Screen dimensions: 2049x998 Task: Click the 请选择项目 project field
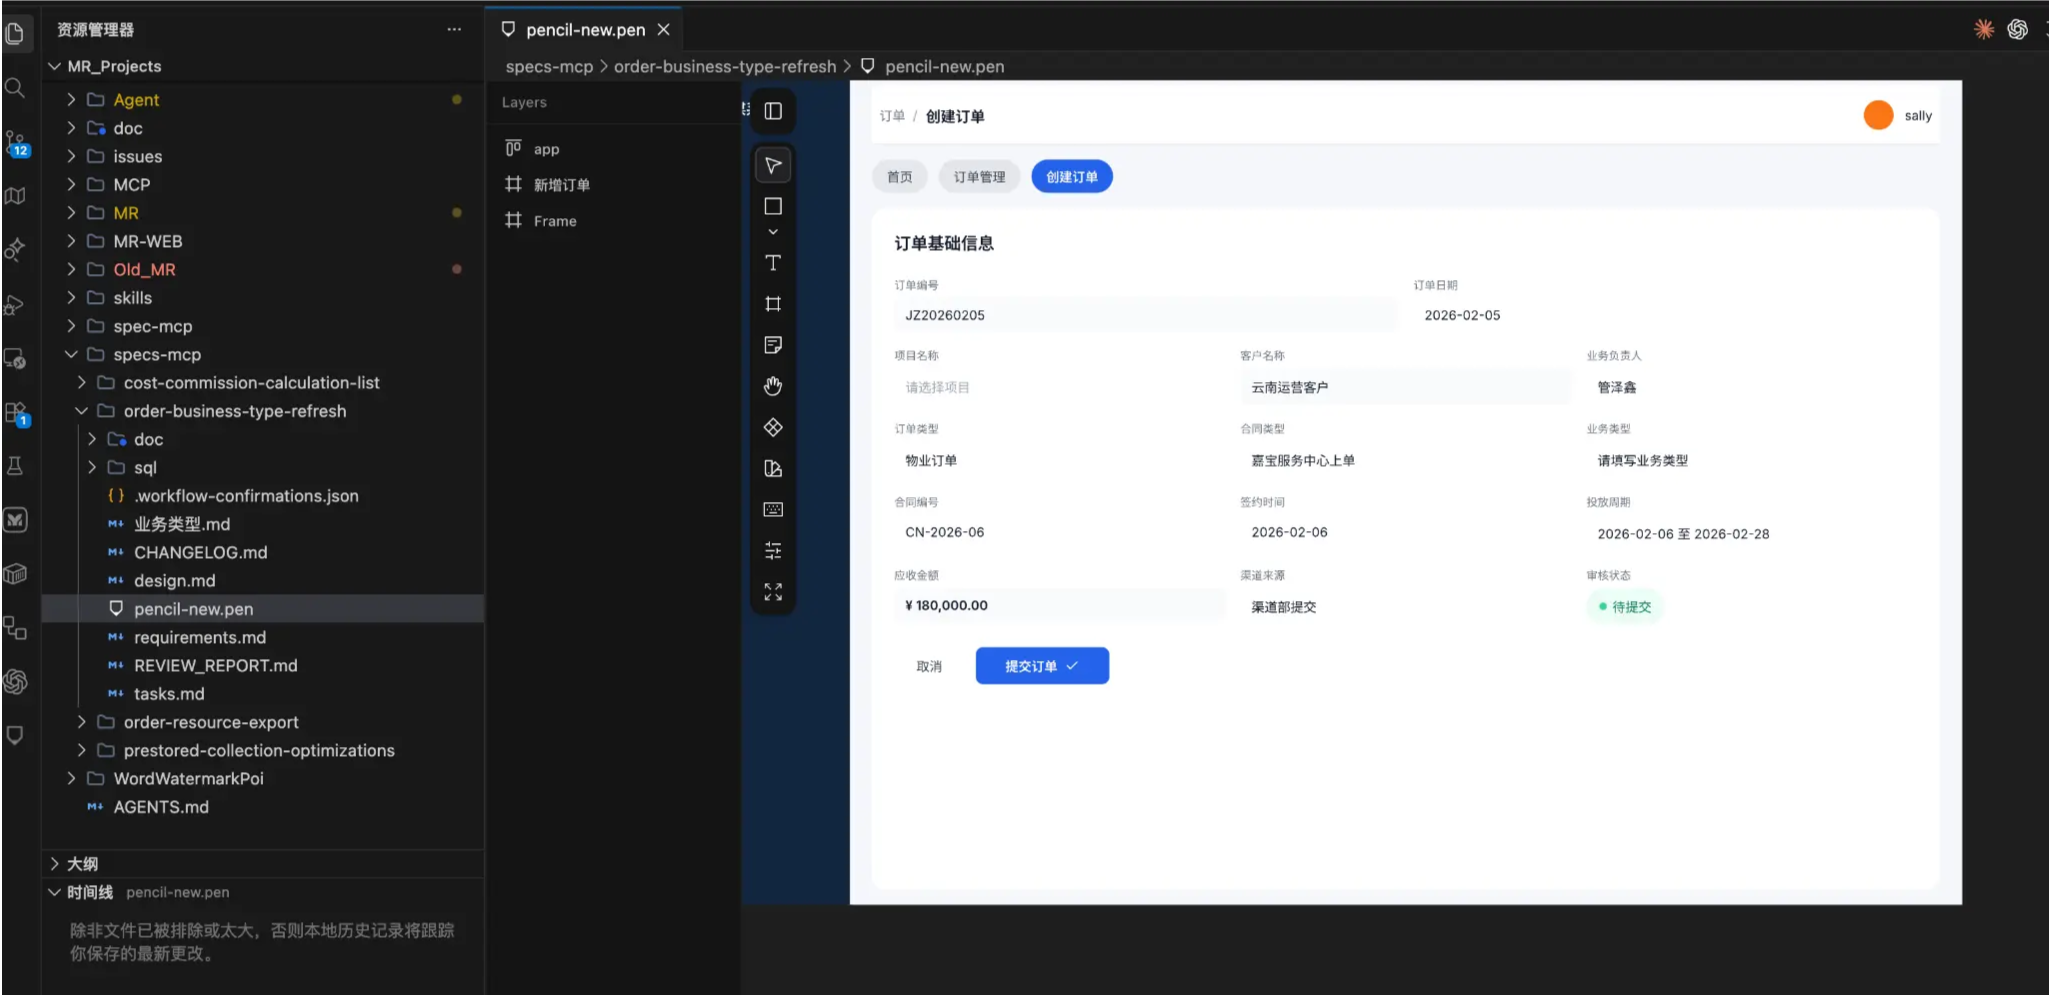1059,387
